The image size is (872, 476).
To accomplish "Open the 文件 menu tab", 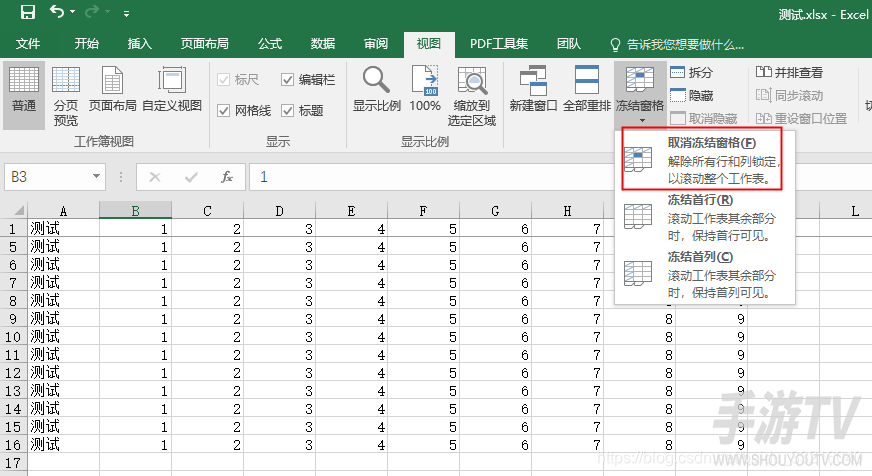I will click(28, 44).
